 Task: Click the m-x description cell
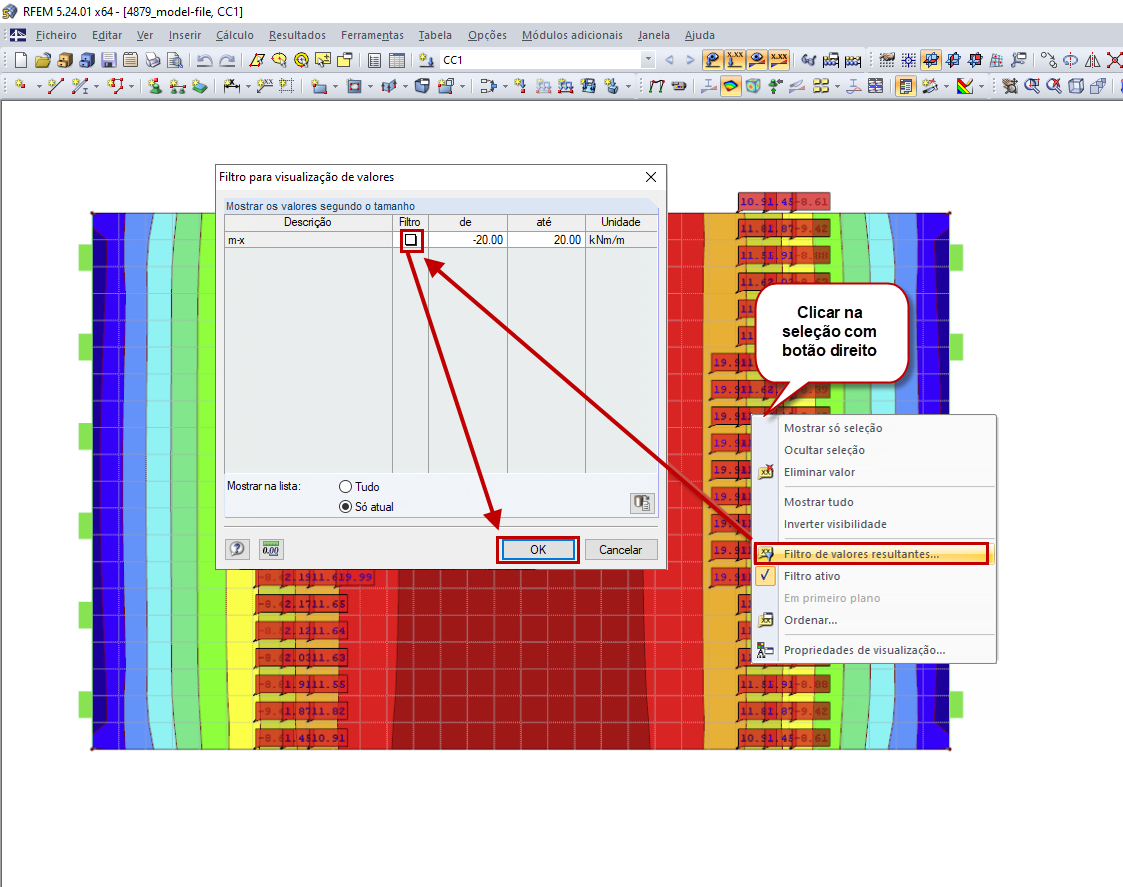(x=308, y=240)
